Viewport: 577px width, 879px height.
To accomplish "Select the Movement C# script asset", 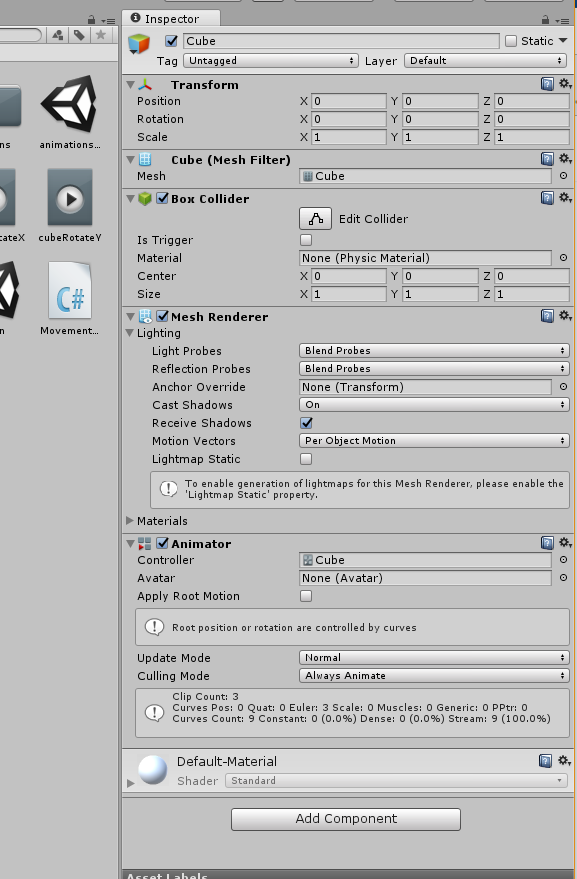I will (x=70, y=299).
